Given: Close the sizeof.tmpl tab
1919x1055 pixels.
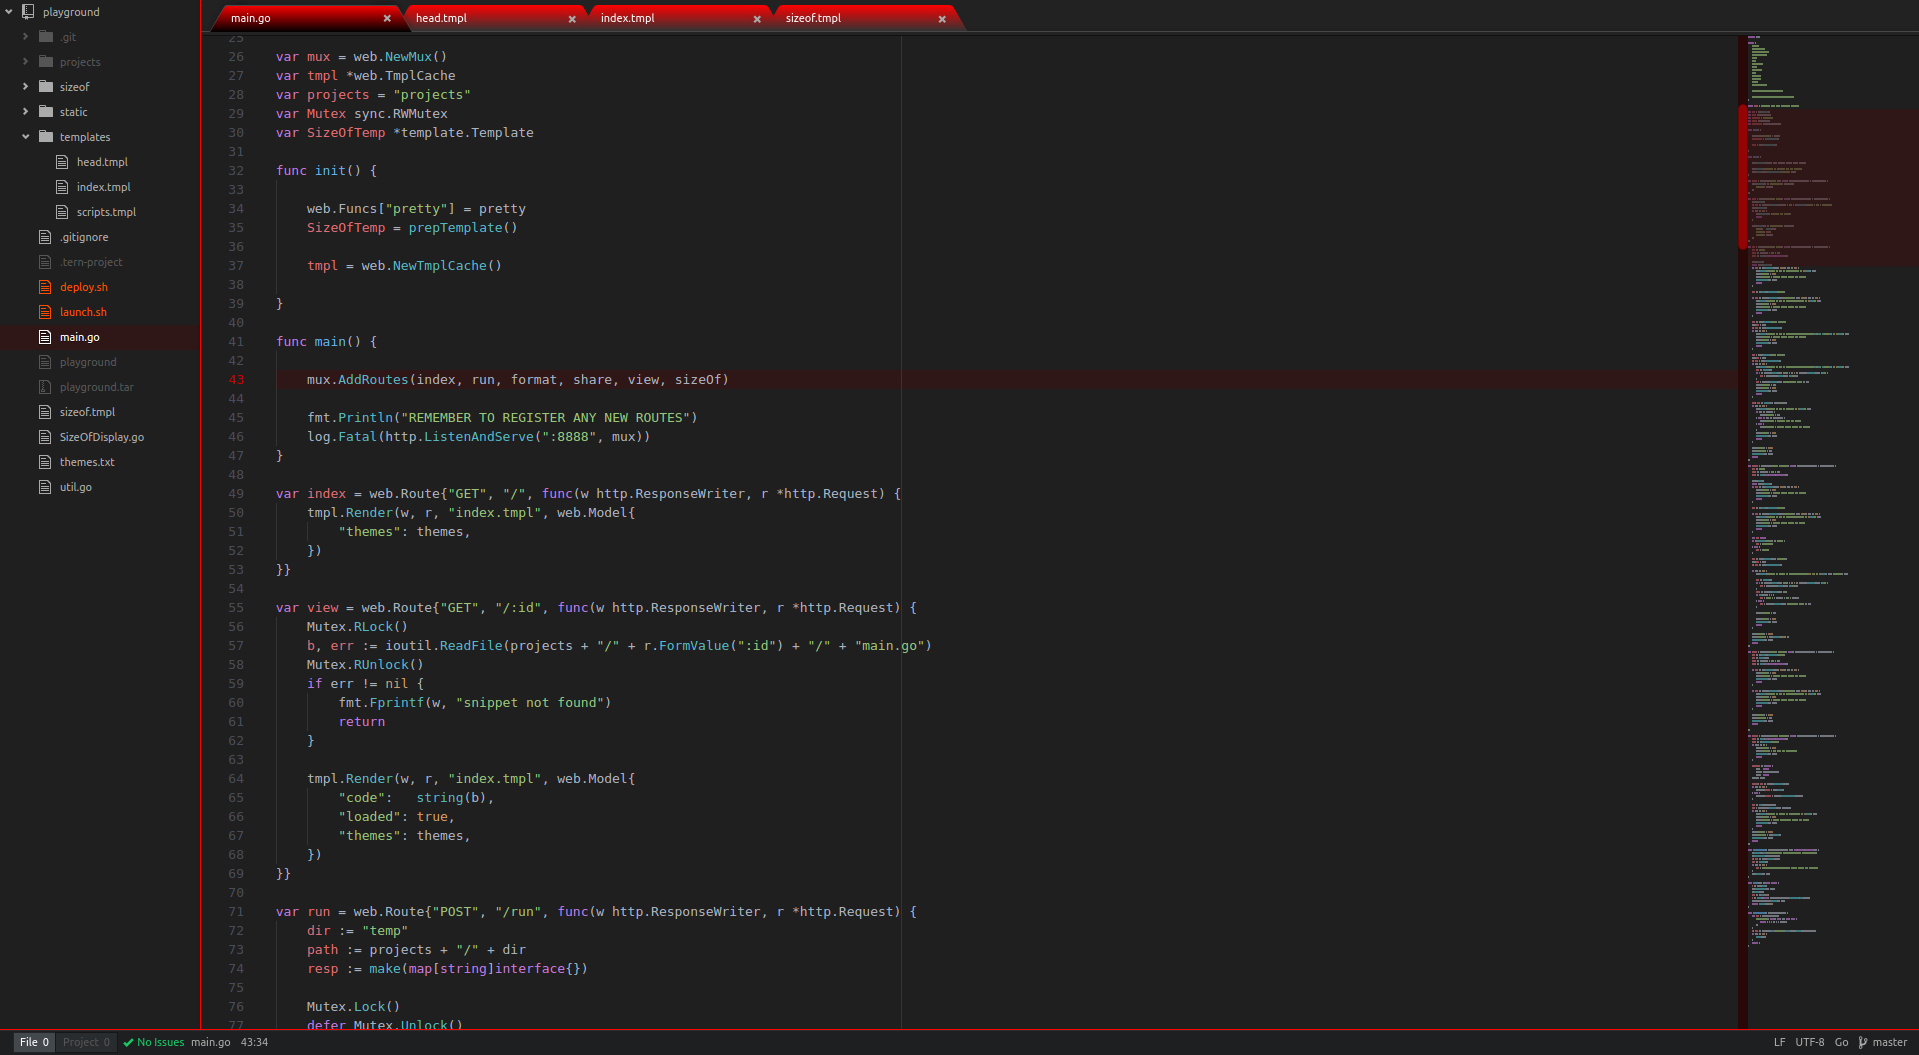Looking at the screenshot, I should click(x=942, y=19).
